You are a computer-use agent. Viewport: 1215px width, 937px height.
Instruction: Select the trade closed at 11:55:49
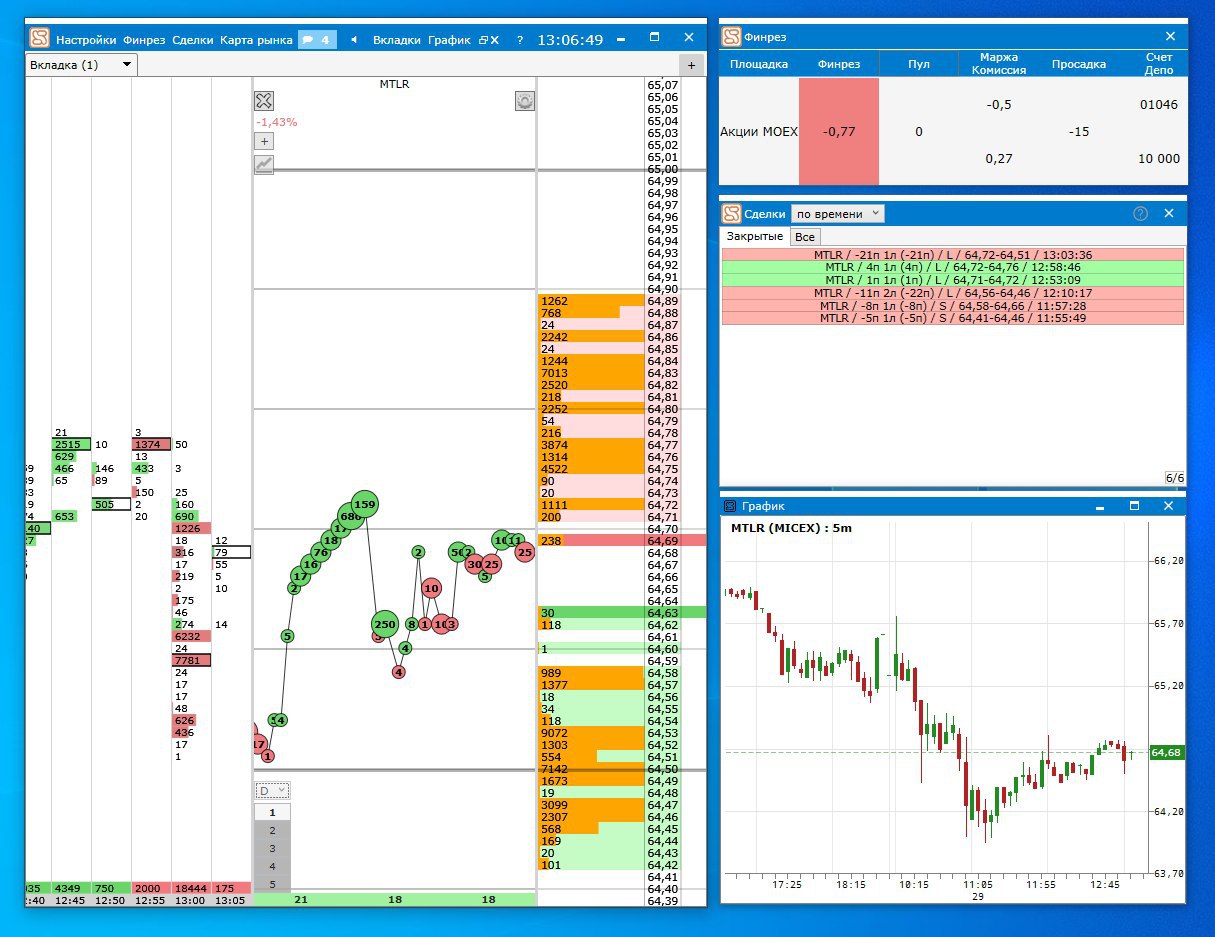(952, 318)
